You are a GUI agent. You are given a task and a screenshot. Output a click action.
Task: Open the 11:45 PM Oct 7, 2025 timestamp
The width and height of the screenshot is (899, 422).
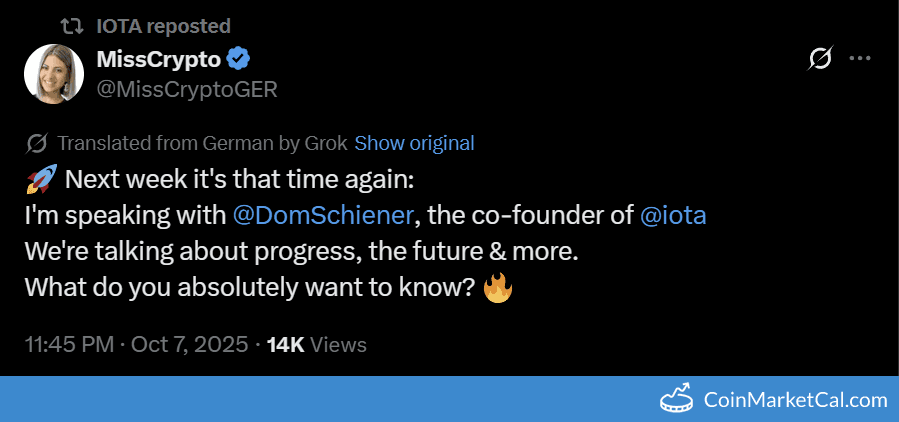point(136,345)
